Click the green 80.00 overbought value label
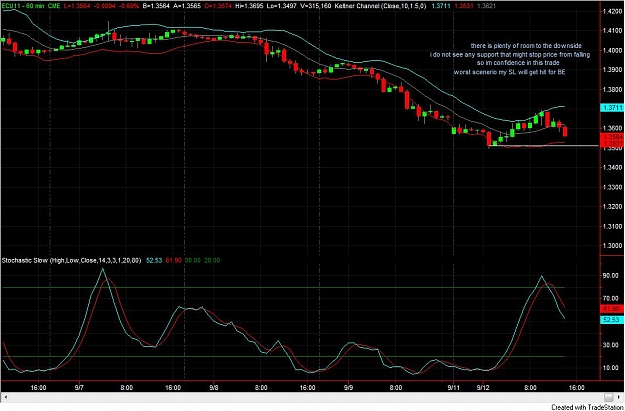The image size is (625, 411). (193, 260)
